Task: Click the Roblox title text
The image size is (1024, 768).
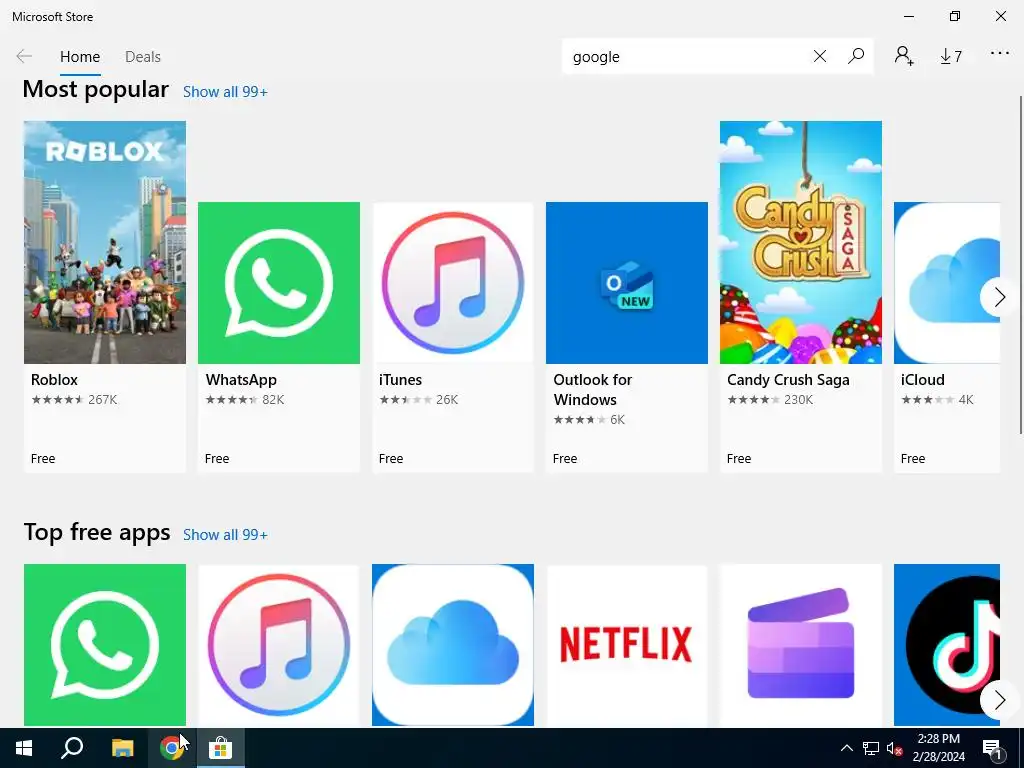Action: (x=54, y=380)
